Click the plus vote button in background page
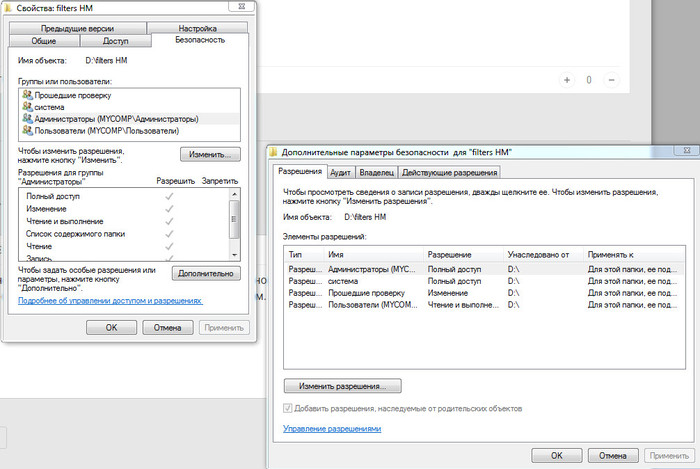Image resolution: width=700 pixels, height=469 pixels. [567, 80]
